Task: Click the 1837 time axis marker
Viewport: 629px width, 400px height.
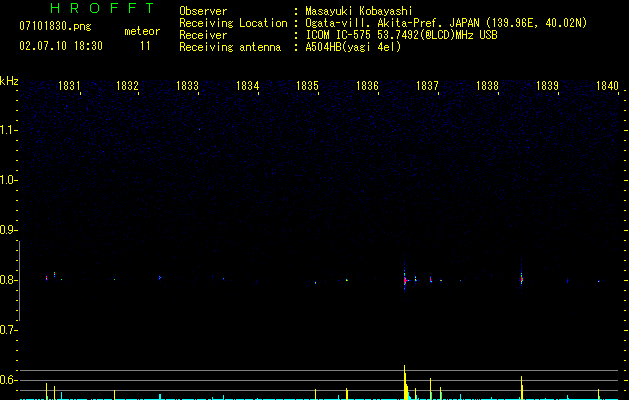Action: 427,85
